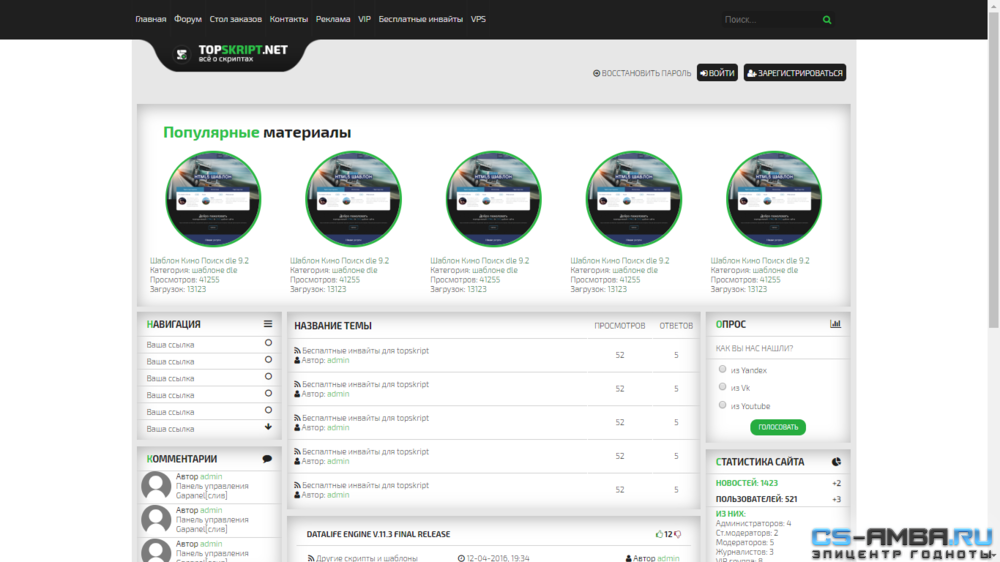Click the ЗАРЕГИСТРИРОВАТЬСЯ button
The image size is (1000, 562).
tap(795, 73)
